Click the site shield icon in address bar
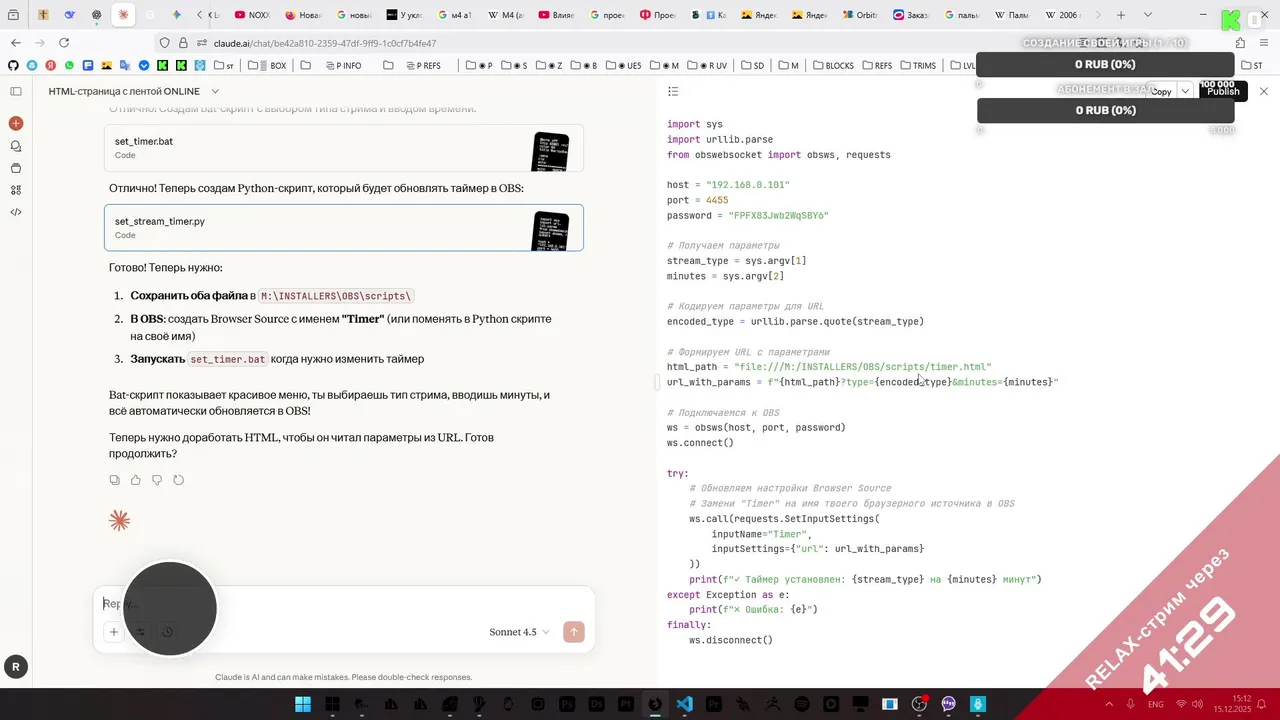Image resolution: width=1280 pixels, height=720 pixels. tap(165, 43)
